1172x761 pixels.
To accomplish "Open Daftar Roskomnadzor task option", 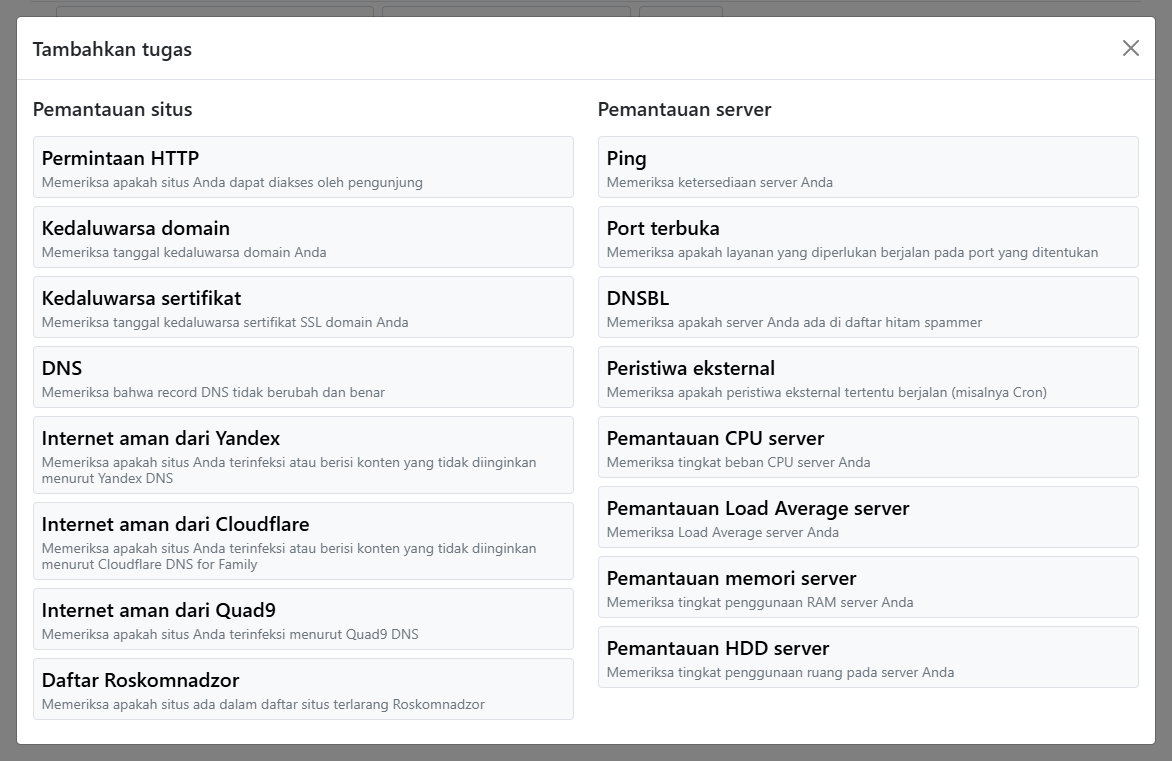I will tap(303, 689).
